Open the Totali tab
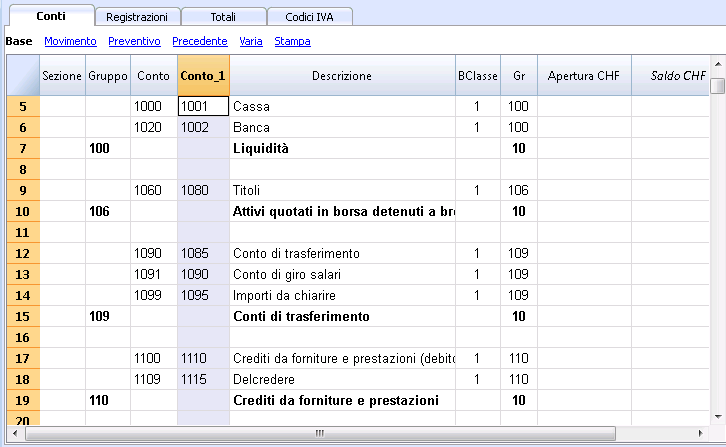This screenshot has width=726, height=447. pyautogui.click(x=223, y=17)
